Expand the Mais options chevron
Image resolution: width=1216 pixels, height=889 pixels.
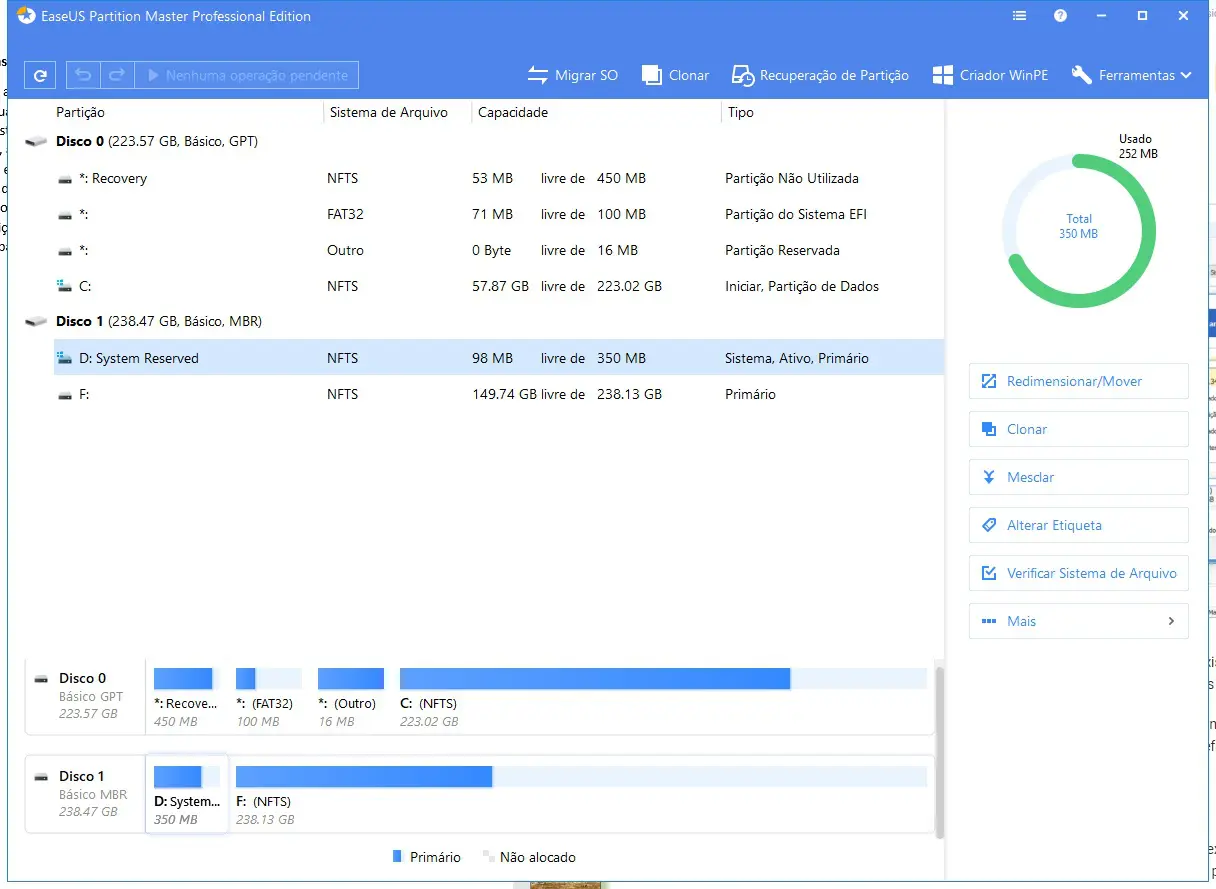click(x=1171, y=621)
